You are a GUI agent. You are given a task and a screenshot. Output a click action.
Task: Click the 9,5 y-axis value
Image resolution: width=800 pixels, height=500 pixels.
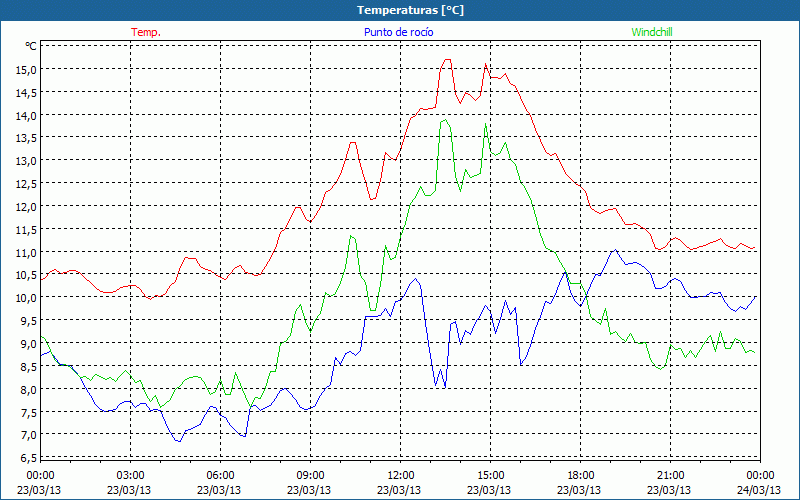click(x=29, y=320)
